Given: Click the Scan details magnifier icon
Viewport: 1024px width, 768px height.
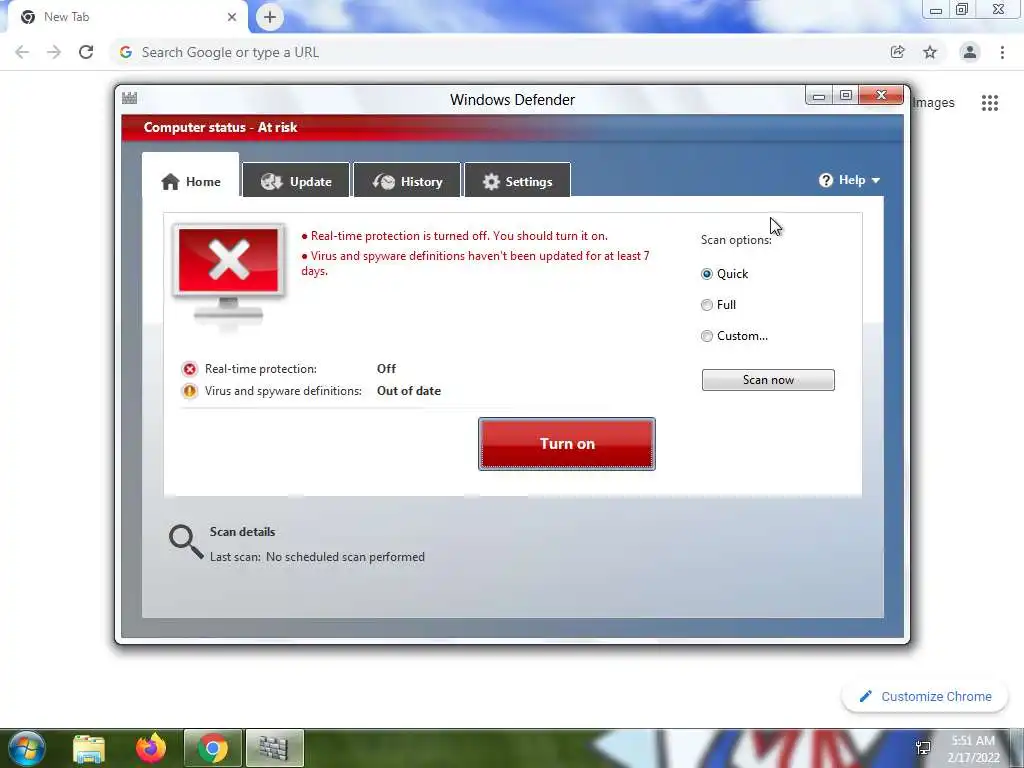Looking at the screenshot, I should [185, 543].
